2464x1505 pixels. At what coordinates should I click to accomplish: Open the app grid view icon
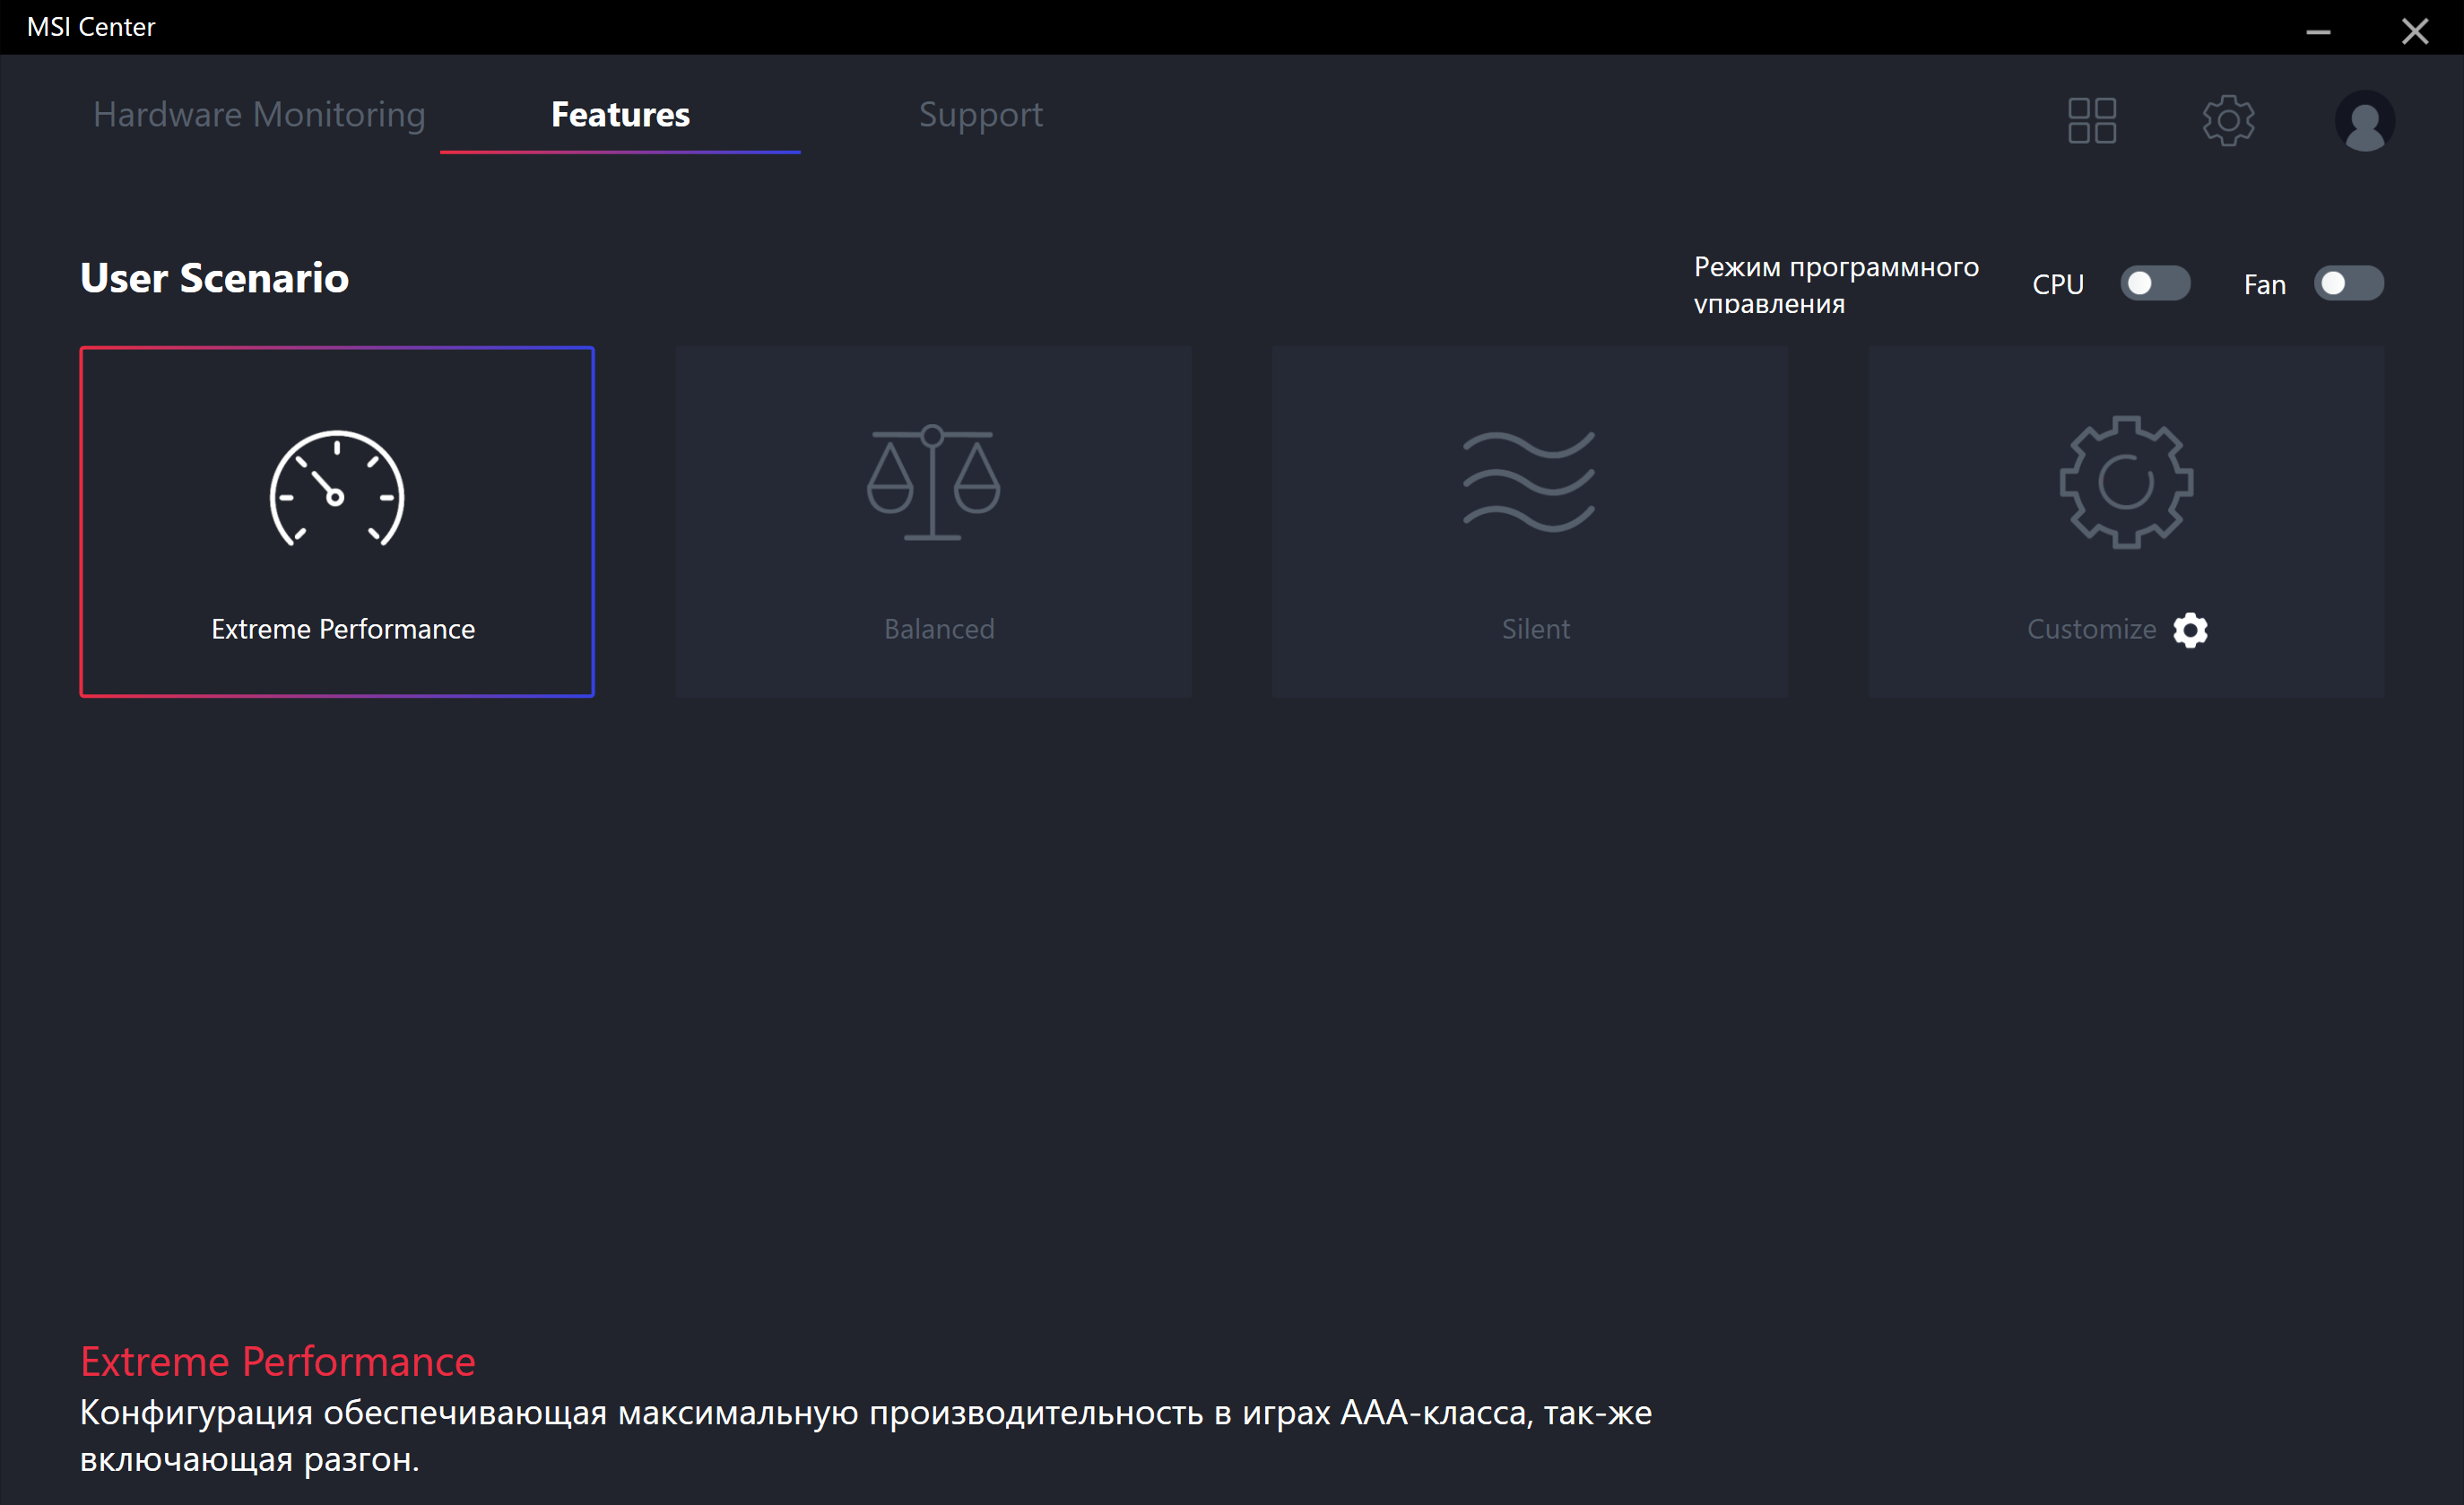2091,121
